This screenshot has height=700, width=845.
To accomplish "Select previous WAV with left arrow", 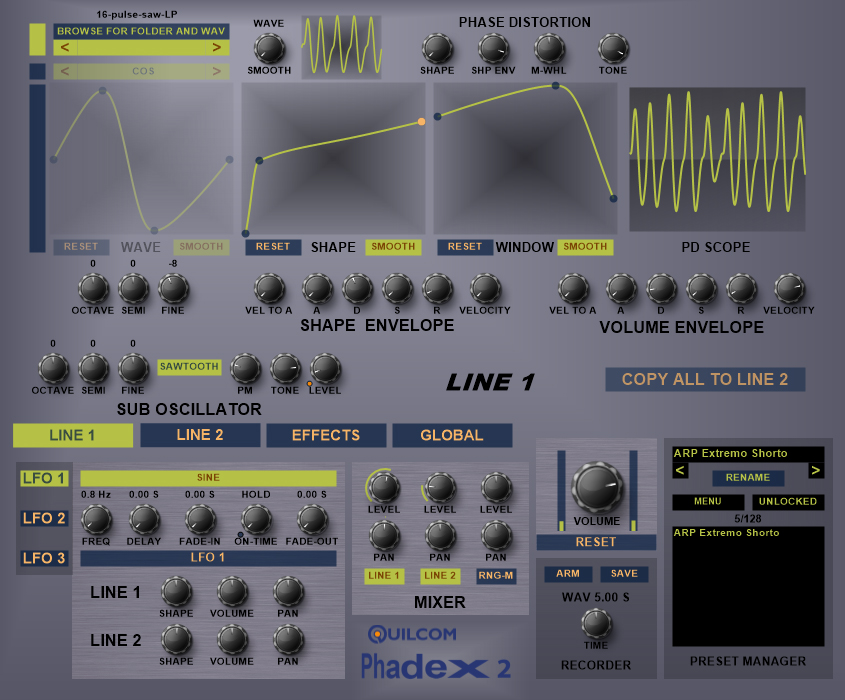I will pos(65,47).
